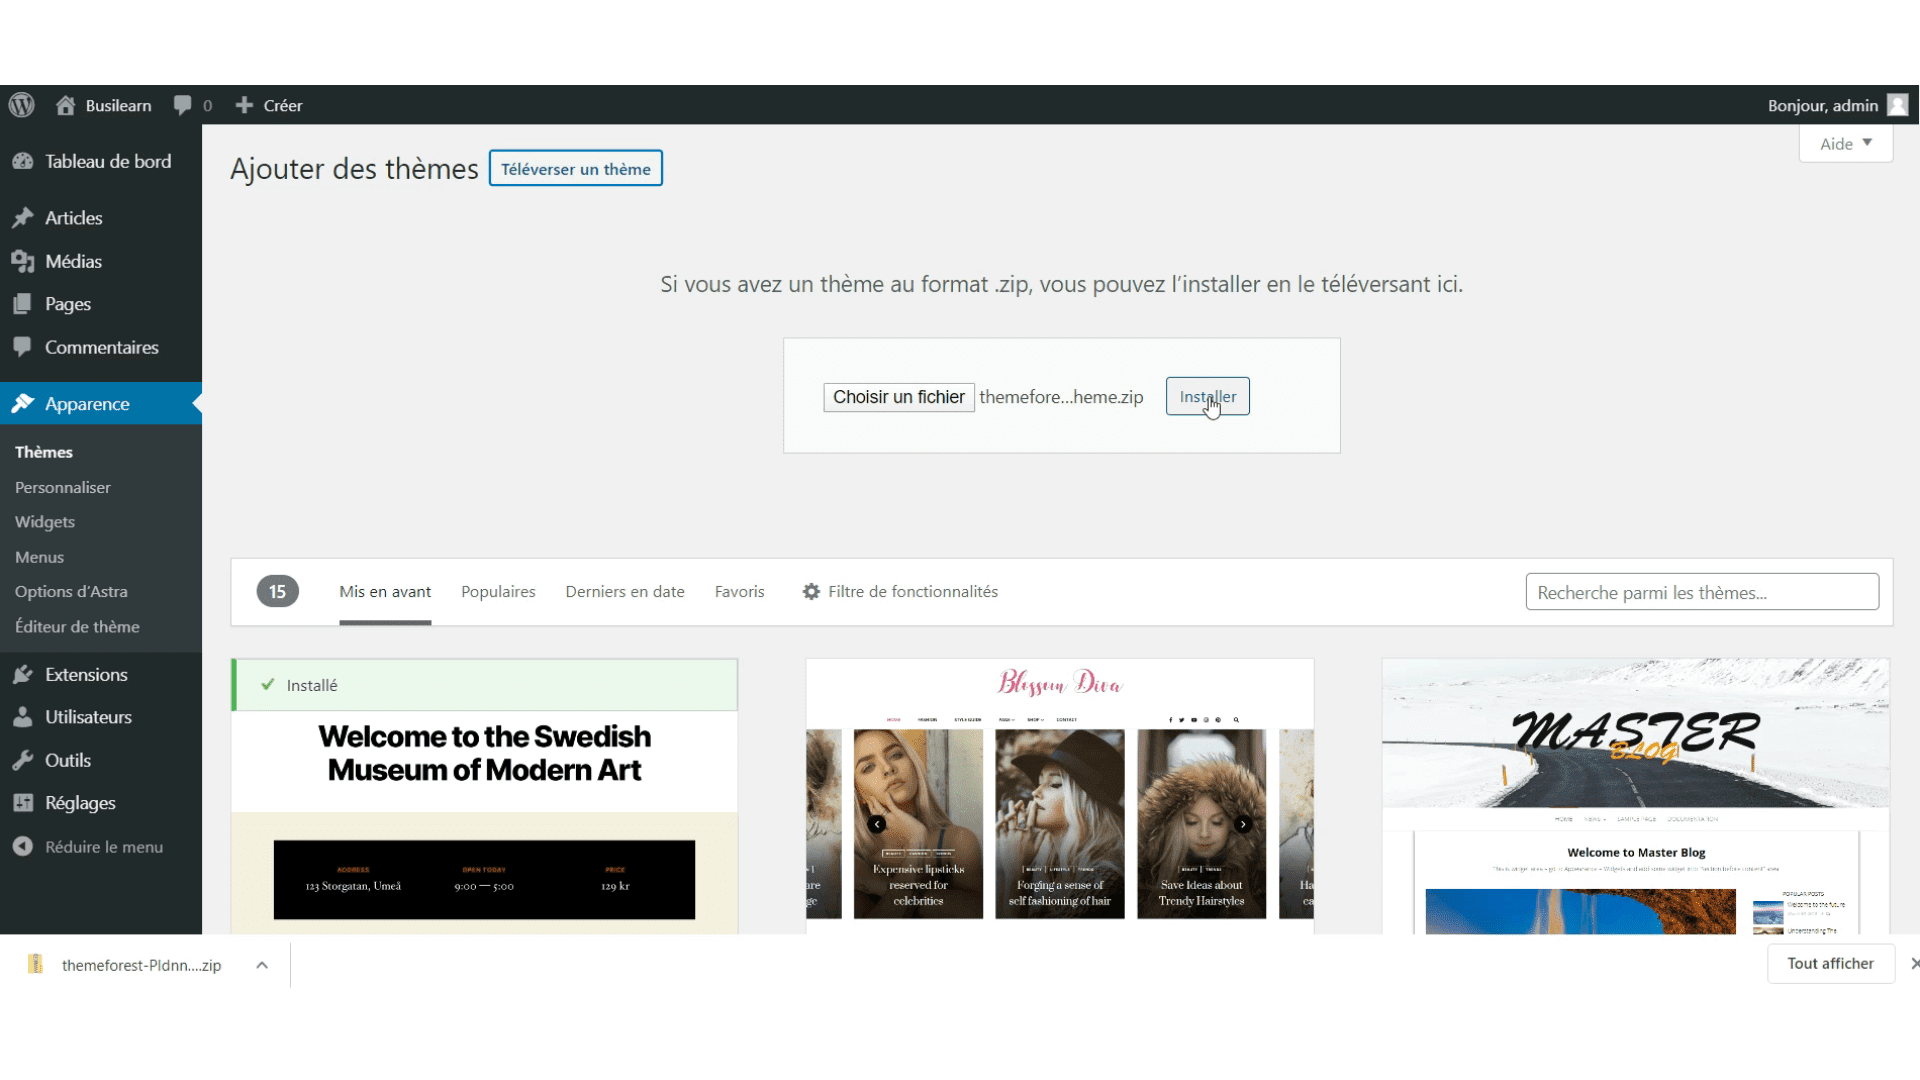The width and height of the screenshot is (1920, 1080).
Task: Click the Commentaires icon
Action: [x=25, y=345]
